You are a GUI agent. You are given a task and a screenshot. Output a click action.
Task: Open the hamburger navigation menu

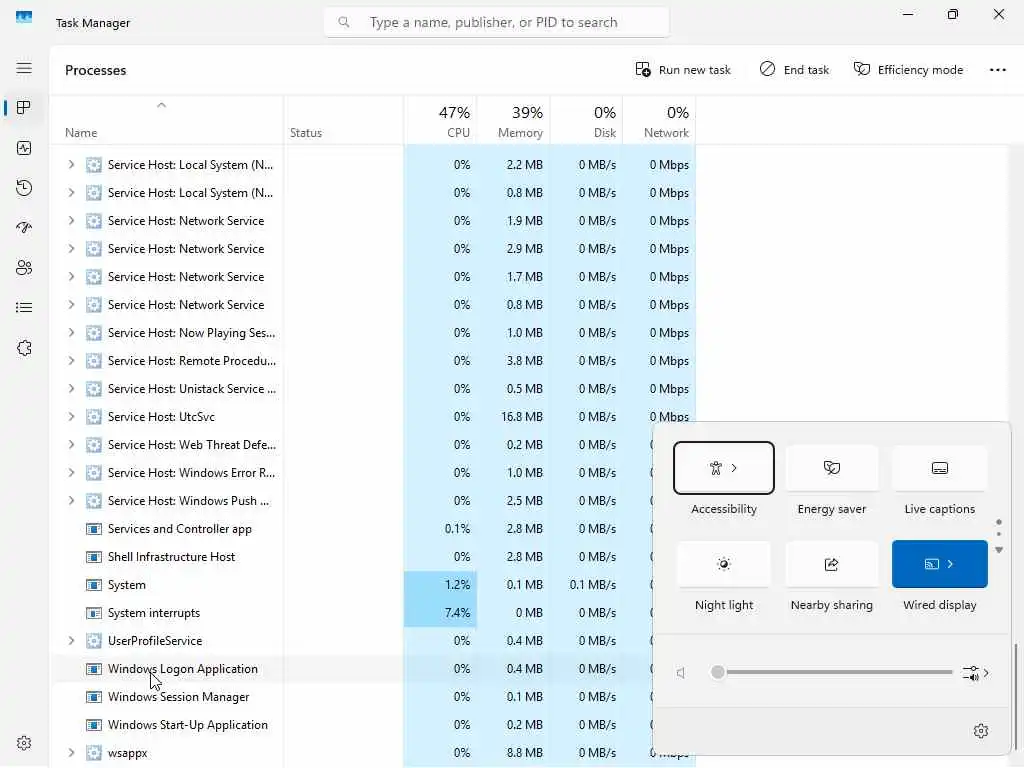pos(24,69)
